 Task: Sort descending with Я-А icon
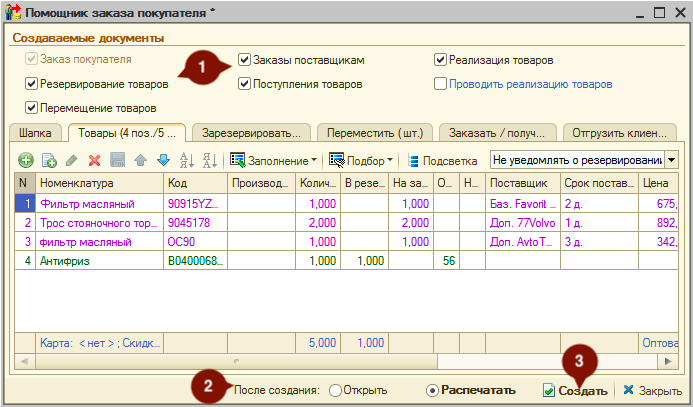click(x=209, y=160)
